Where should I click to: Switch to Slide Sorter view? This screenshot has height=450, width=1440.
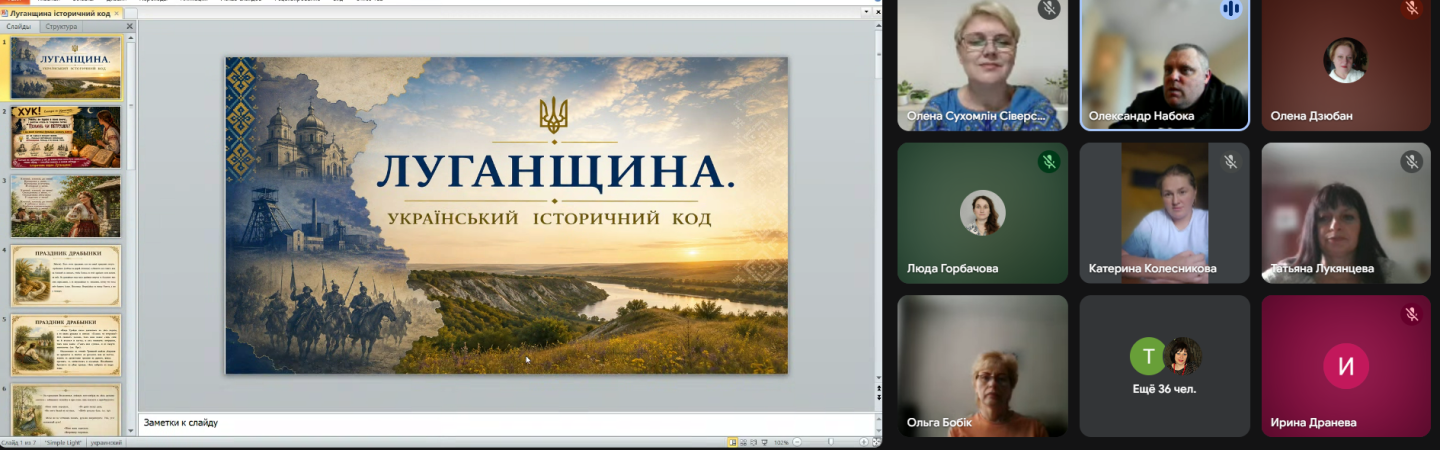[743, 442]
